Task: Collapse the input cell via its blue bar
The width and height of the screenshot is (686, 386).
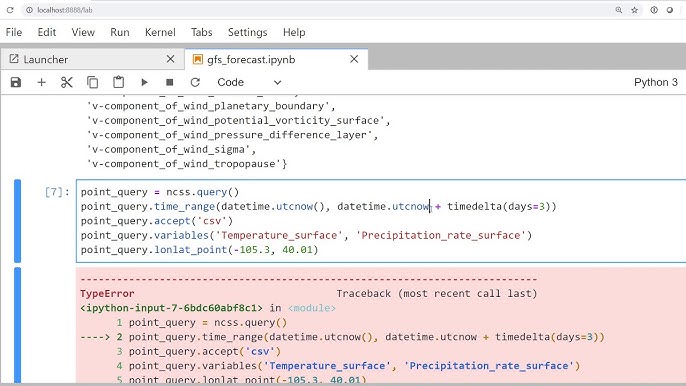Action: (18, 221)
